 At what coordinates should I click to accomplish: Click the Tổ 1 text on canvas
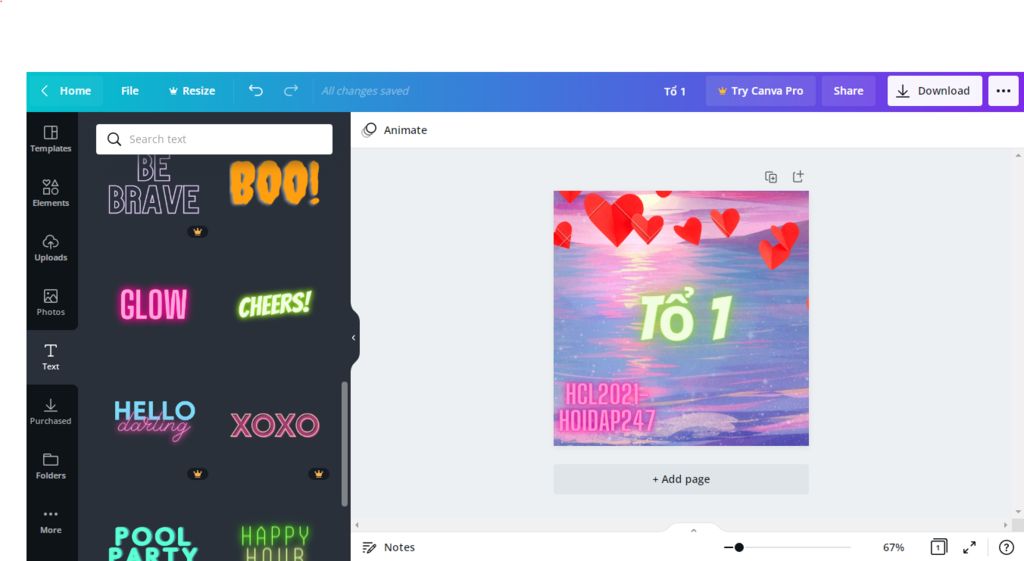[686, 317]
